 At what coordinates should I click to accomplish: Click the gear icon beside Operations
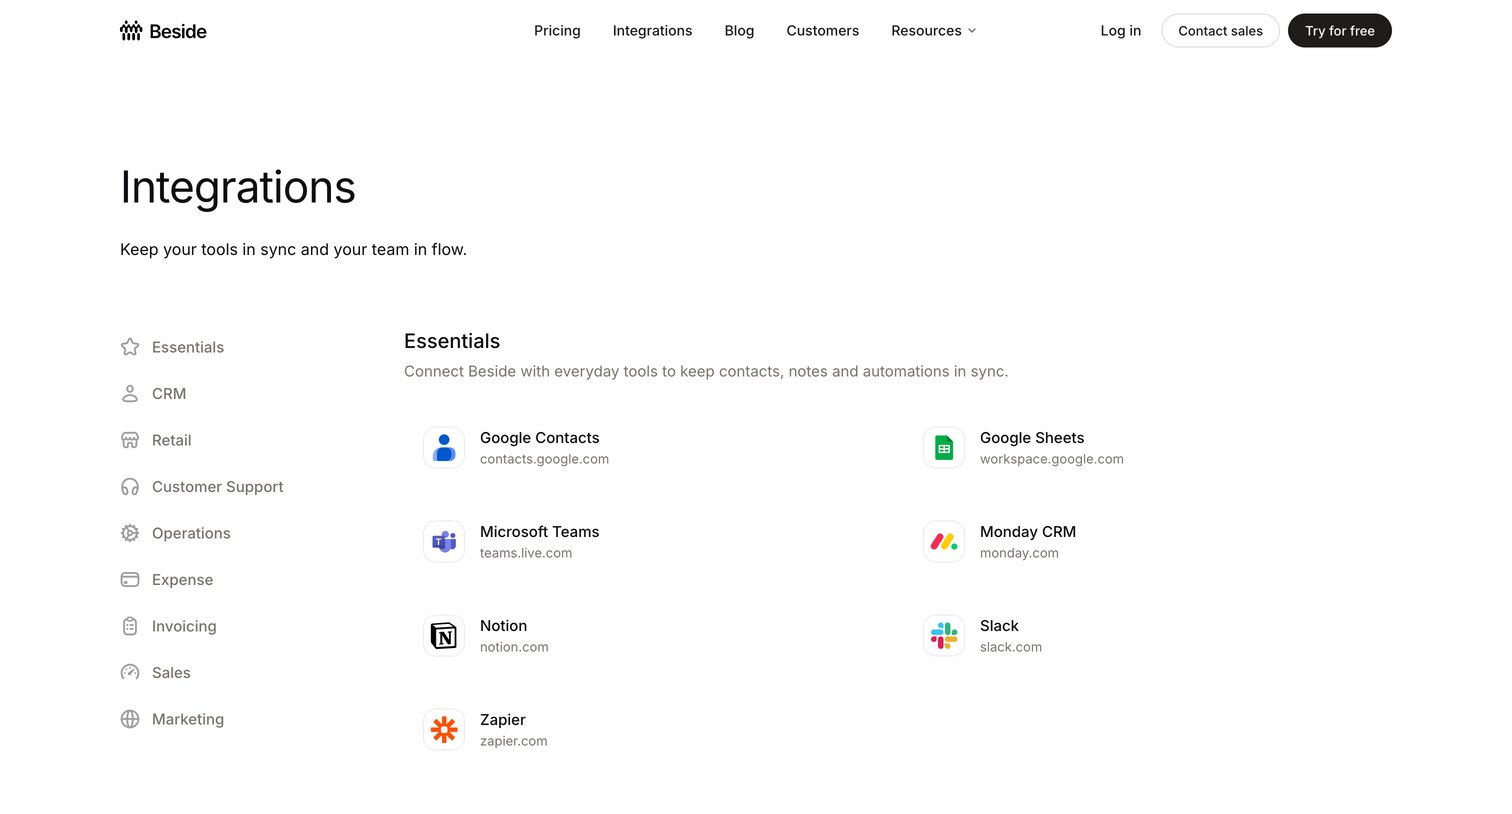pos(130,533)
